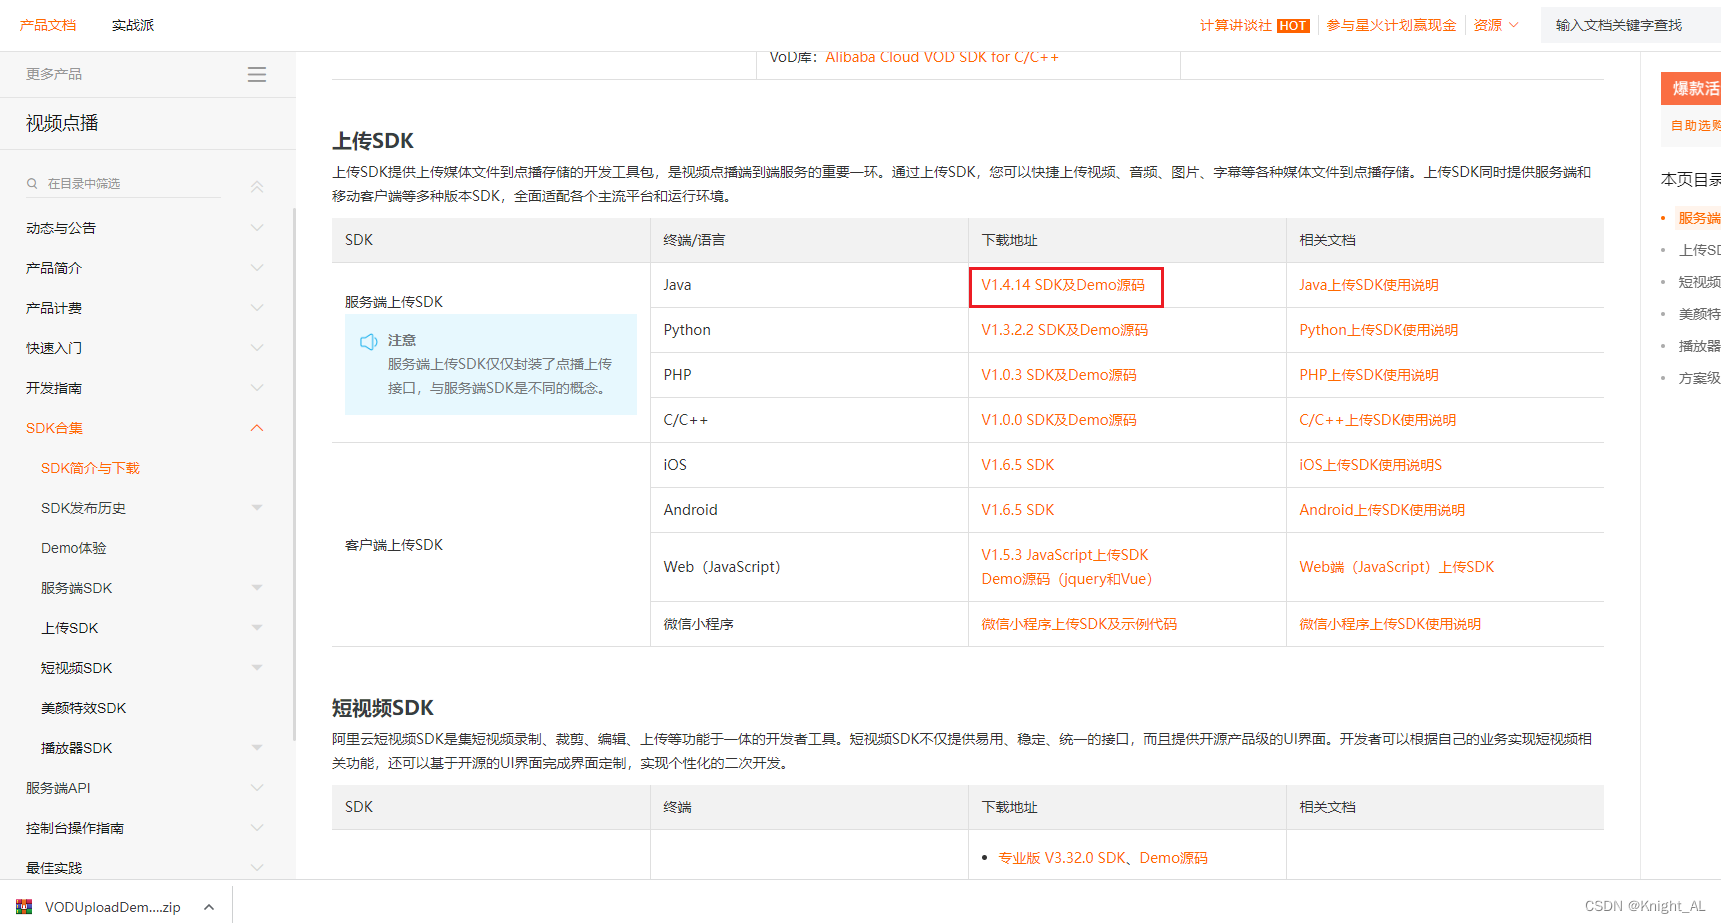Download the Java V1.4.14 SDK及Demo源码
The image size is (1721, 923).
(x=1065, y=285)
